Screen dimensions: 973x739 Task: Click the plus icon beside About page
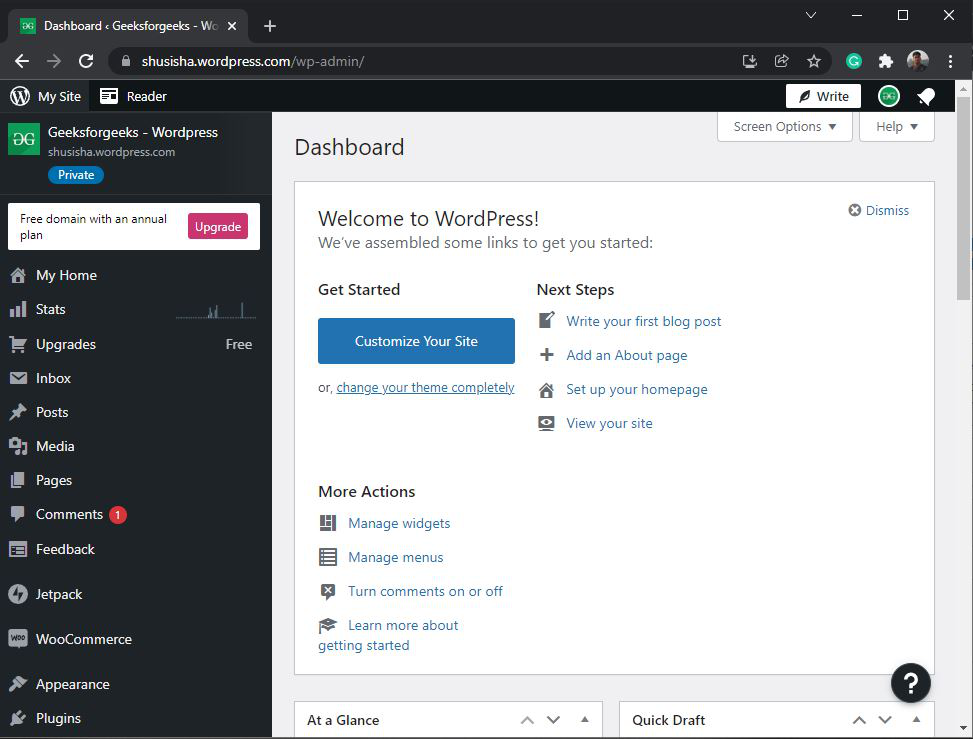pyautogui.click(x=546, y=355)
